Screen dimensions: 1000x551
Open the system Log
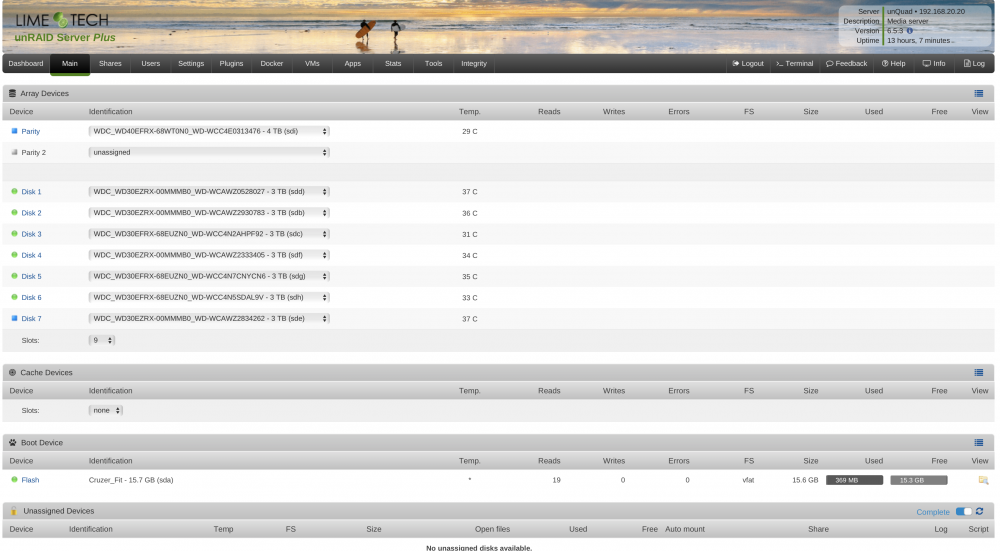coord(974,64)
